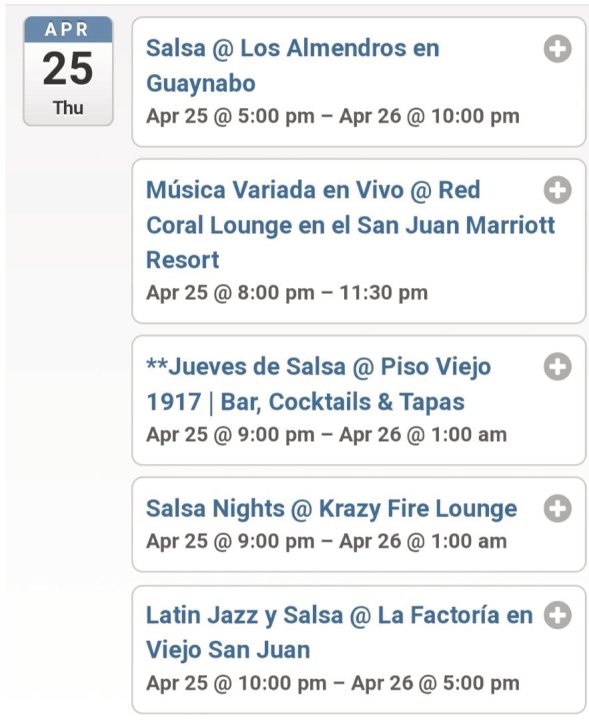Screen dimensions: 589x723
Task: Click the Guaynabo title line of first event
Action: (201, 84)
